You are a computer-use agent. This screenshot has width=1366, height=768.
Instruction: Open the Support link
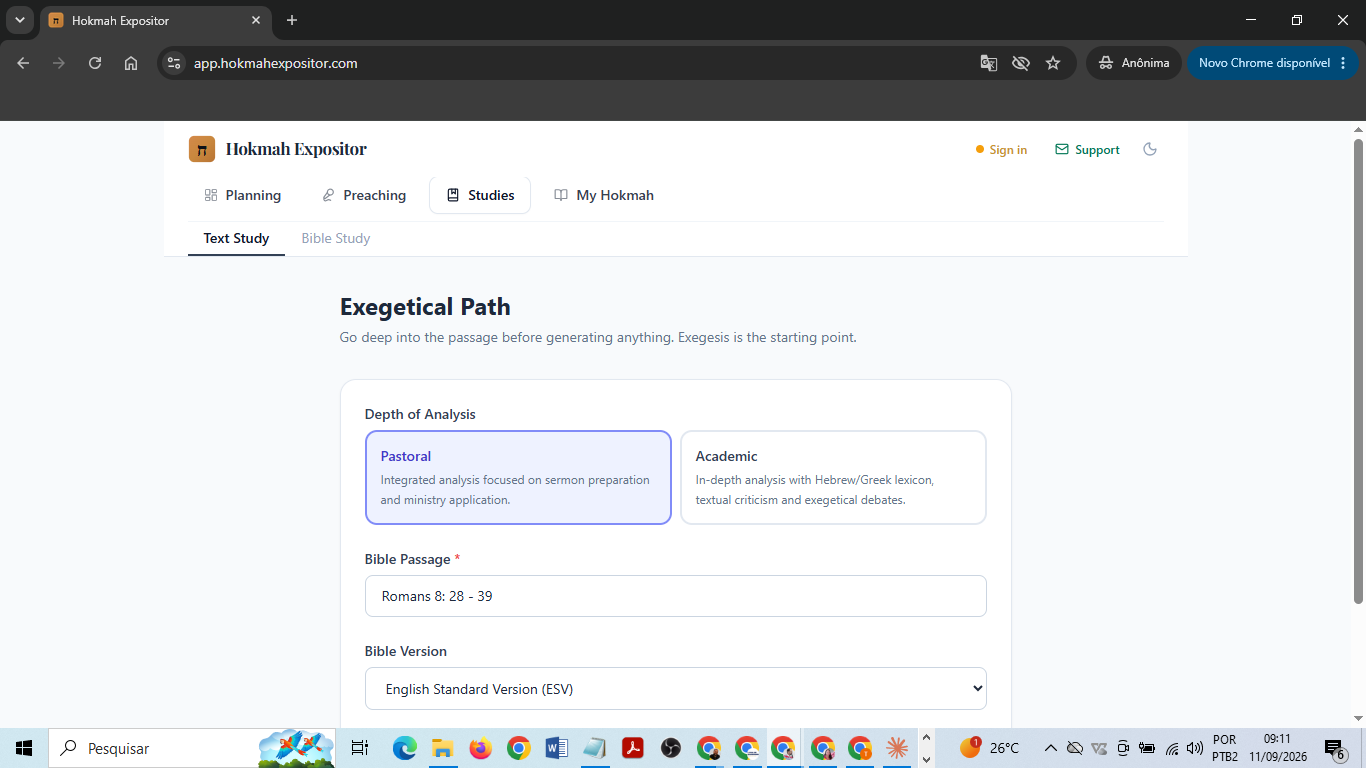coord(1087,150)
